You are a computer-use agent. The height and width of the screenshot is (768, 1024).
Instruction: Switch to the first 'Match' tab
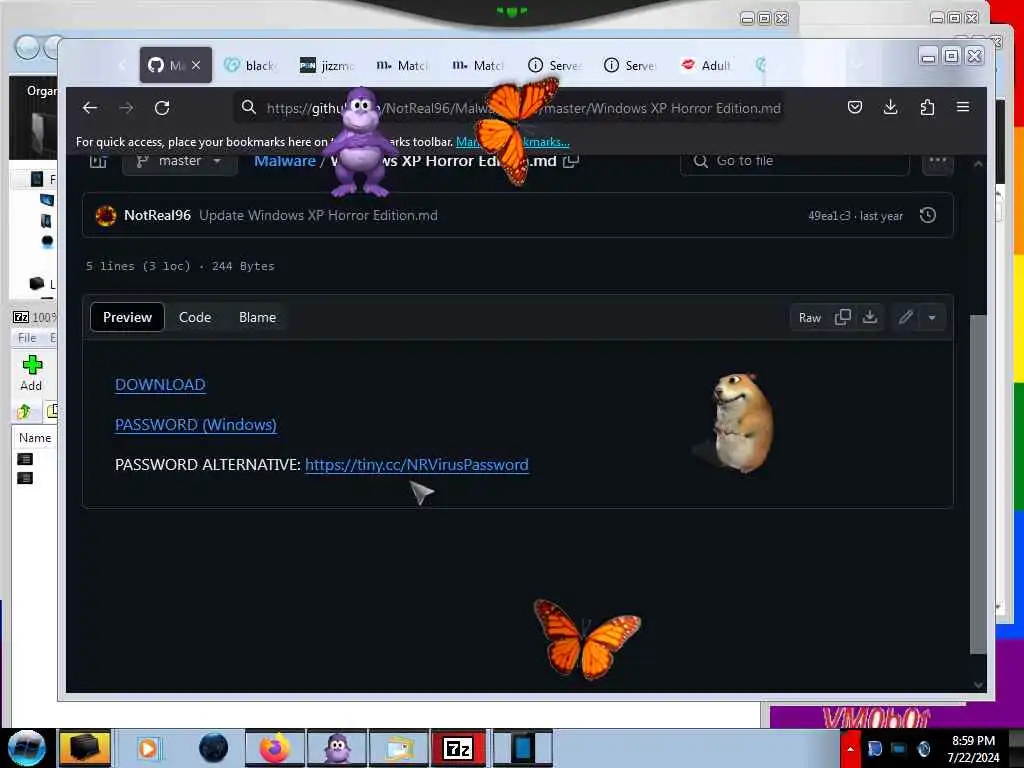pyautogui.click(x=402, y=65)
